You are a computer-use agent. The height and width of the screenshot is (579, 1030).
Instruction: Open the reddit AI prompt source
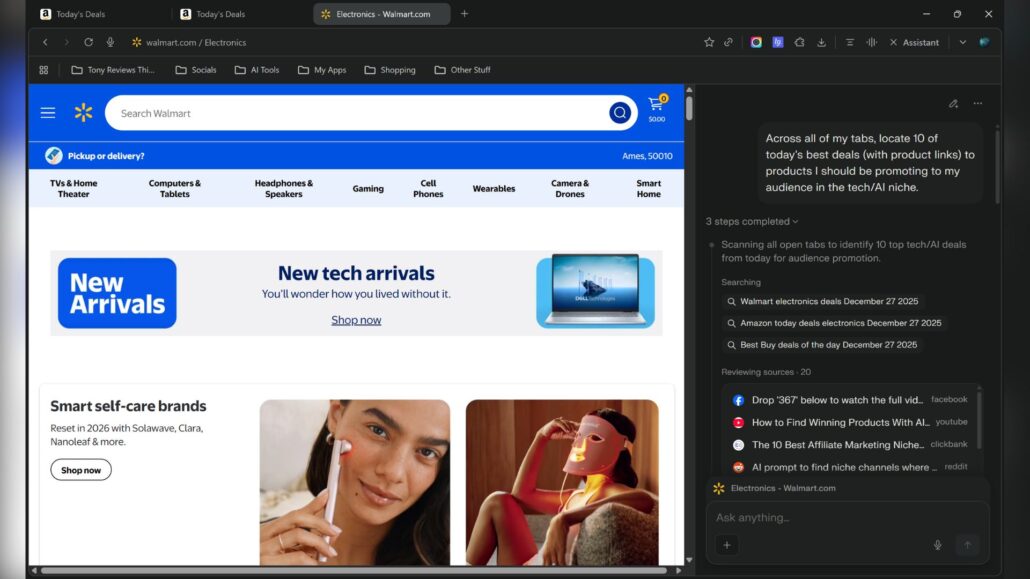click(x=849, y=467)
